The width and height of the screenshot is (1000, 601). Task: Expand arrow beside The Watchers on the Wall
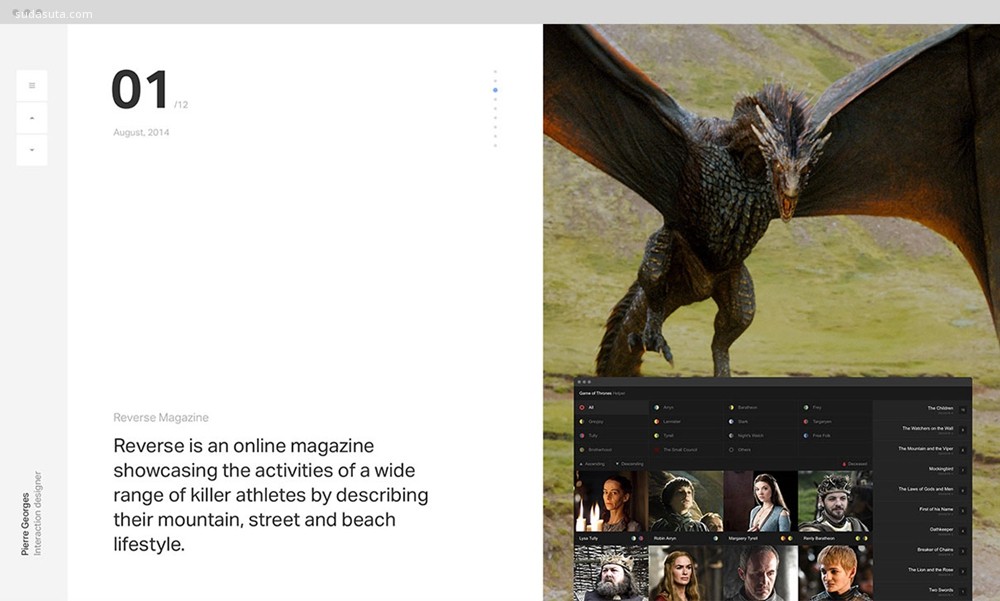963,430
